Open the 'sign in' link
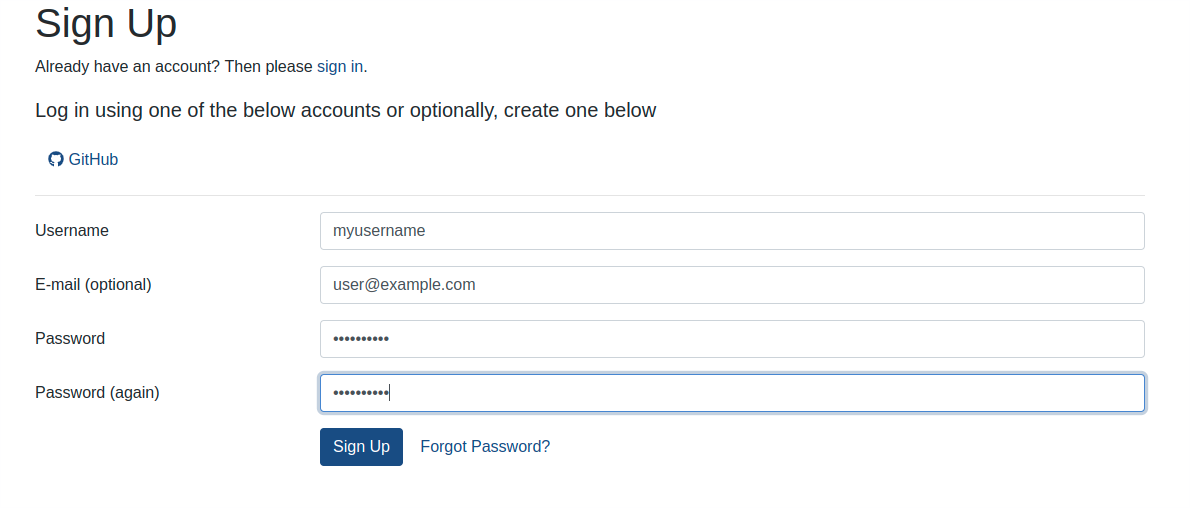The height and width of the screenshot is (508, 1190). coord(340,67)
